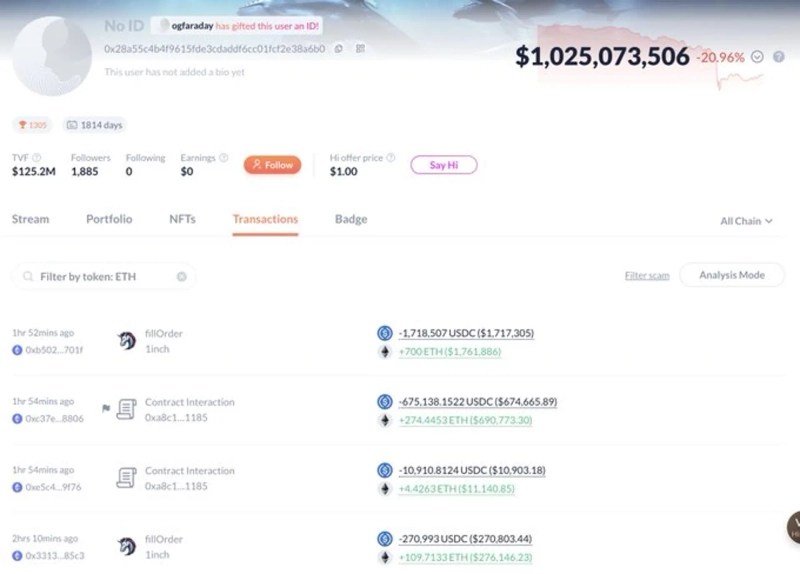
Task: Toggle Analysis Mode
Action: 731,275
